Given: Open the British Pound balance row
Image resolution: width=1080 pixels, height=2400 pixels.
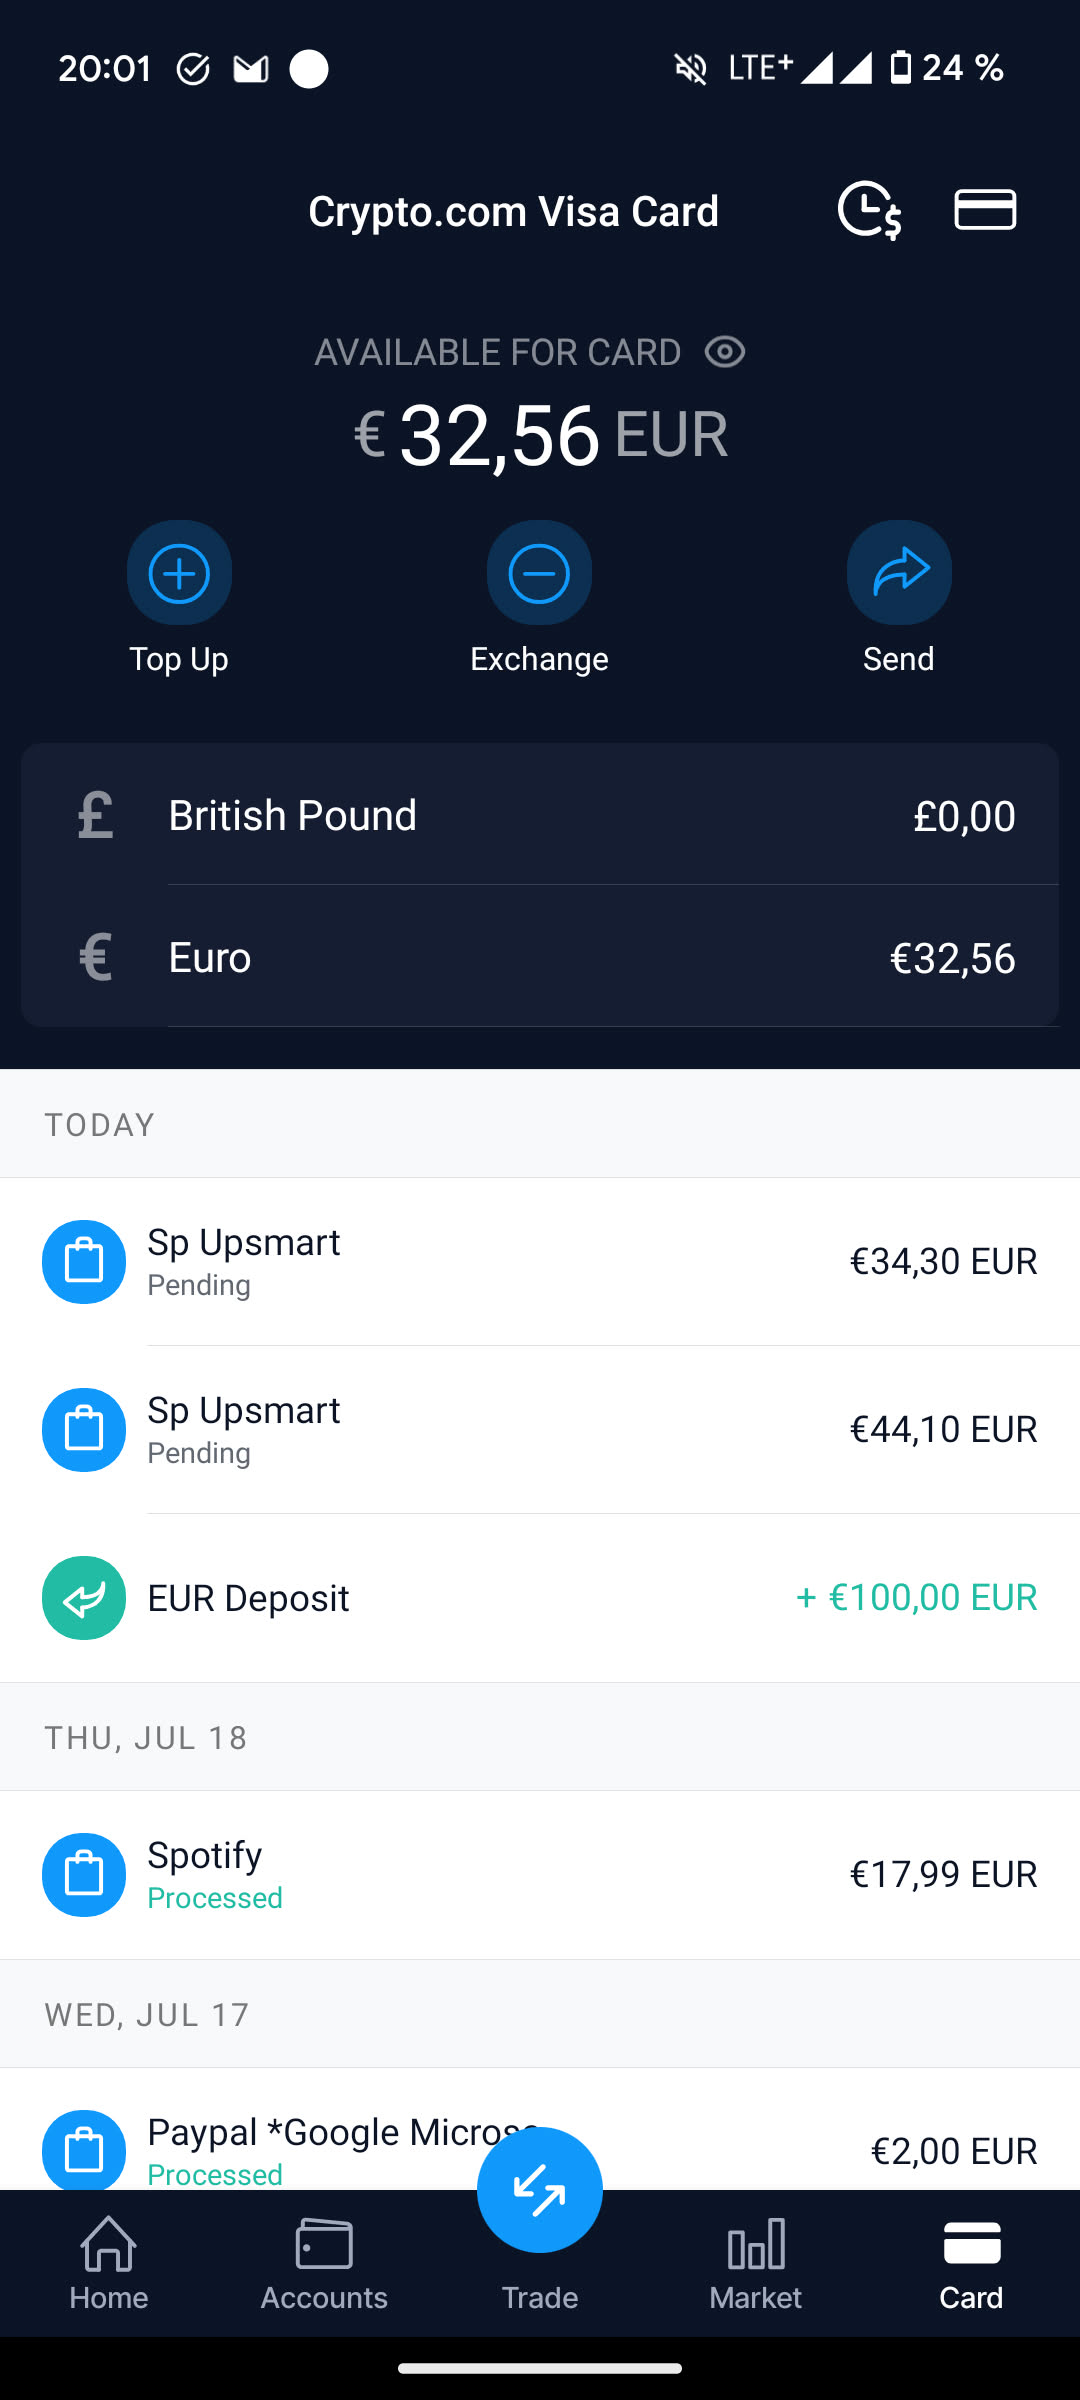Looking at the screenshot, I should click(x=540, y=815).
